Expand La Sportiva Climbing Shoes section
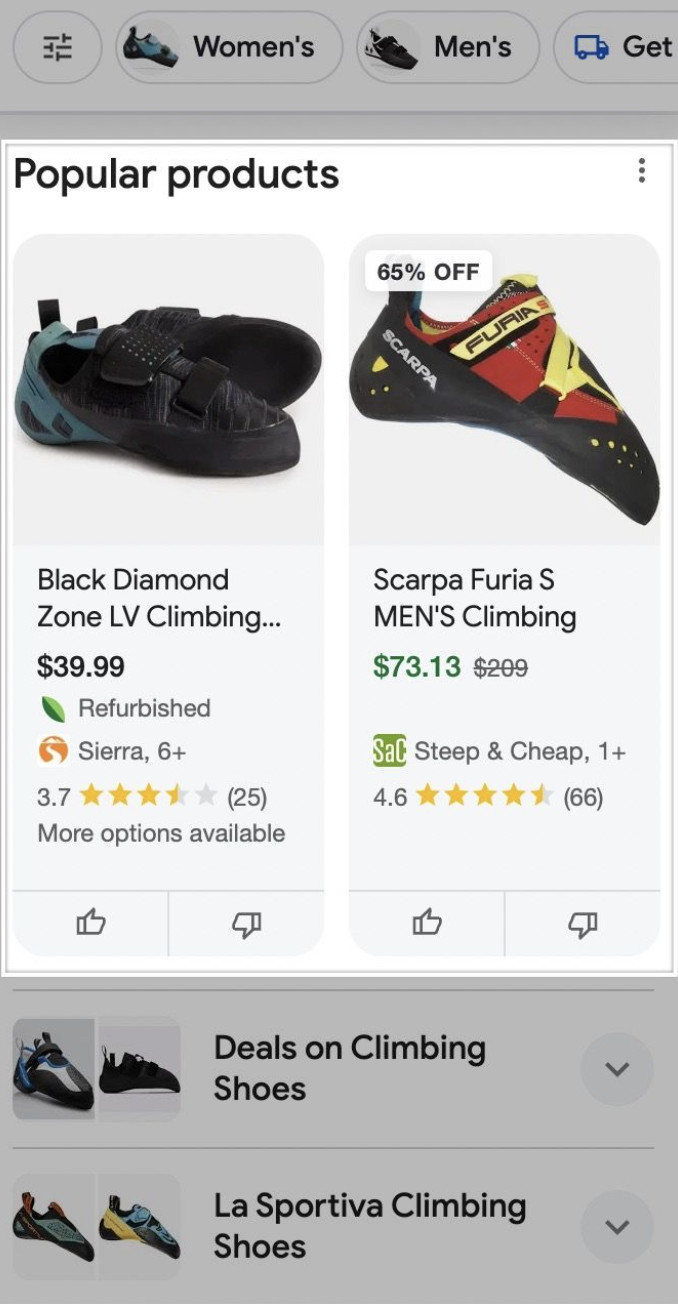678x1304 pixels. (x=617, y=1227)
